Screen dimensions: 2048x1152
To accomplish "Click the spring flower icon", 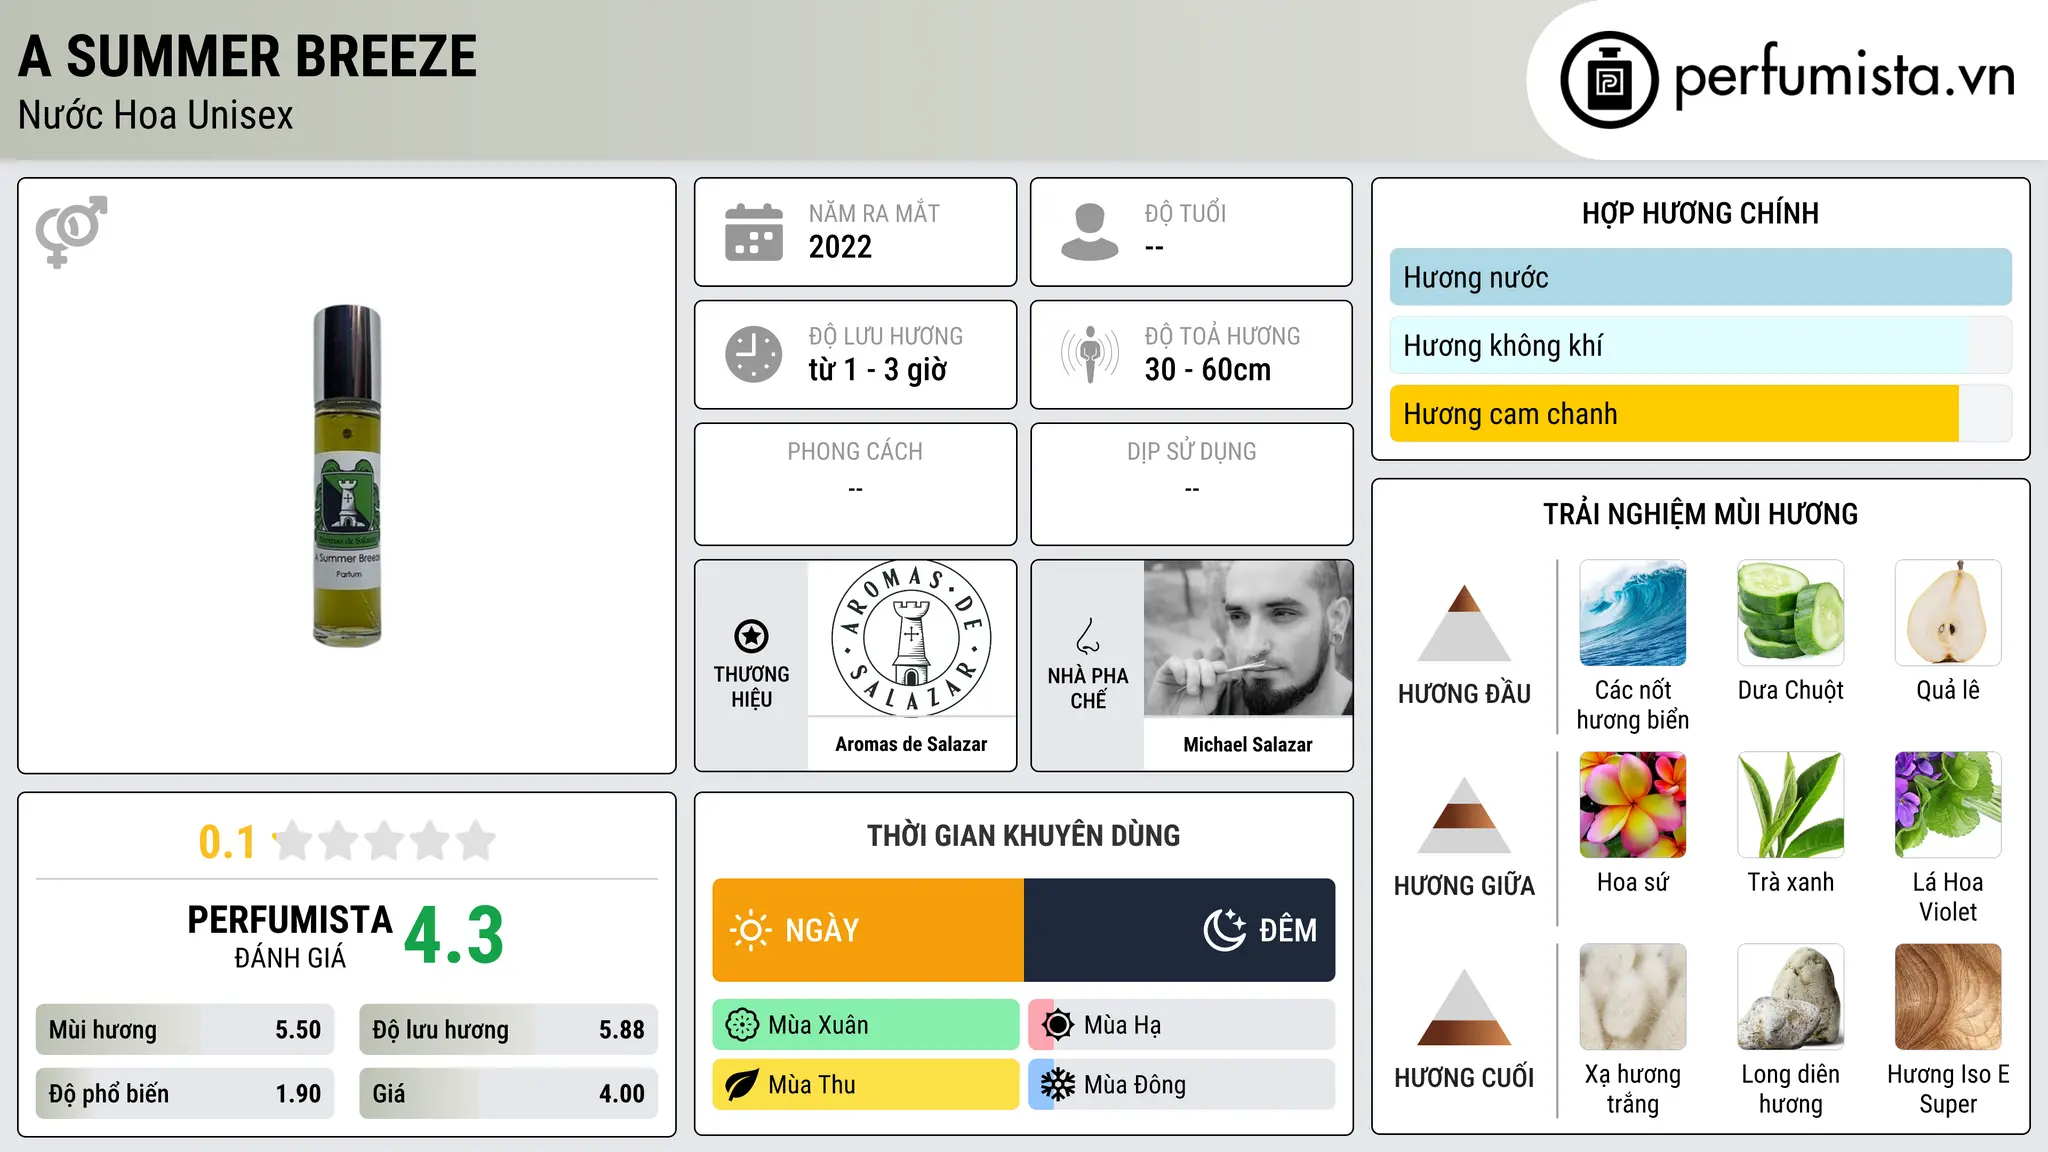I will [742, 1025].
